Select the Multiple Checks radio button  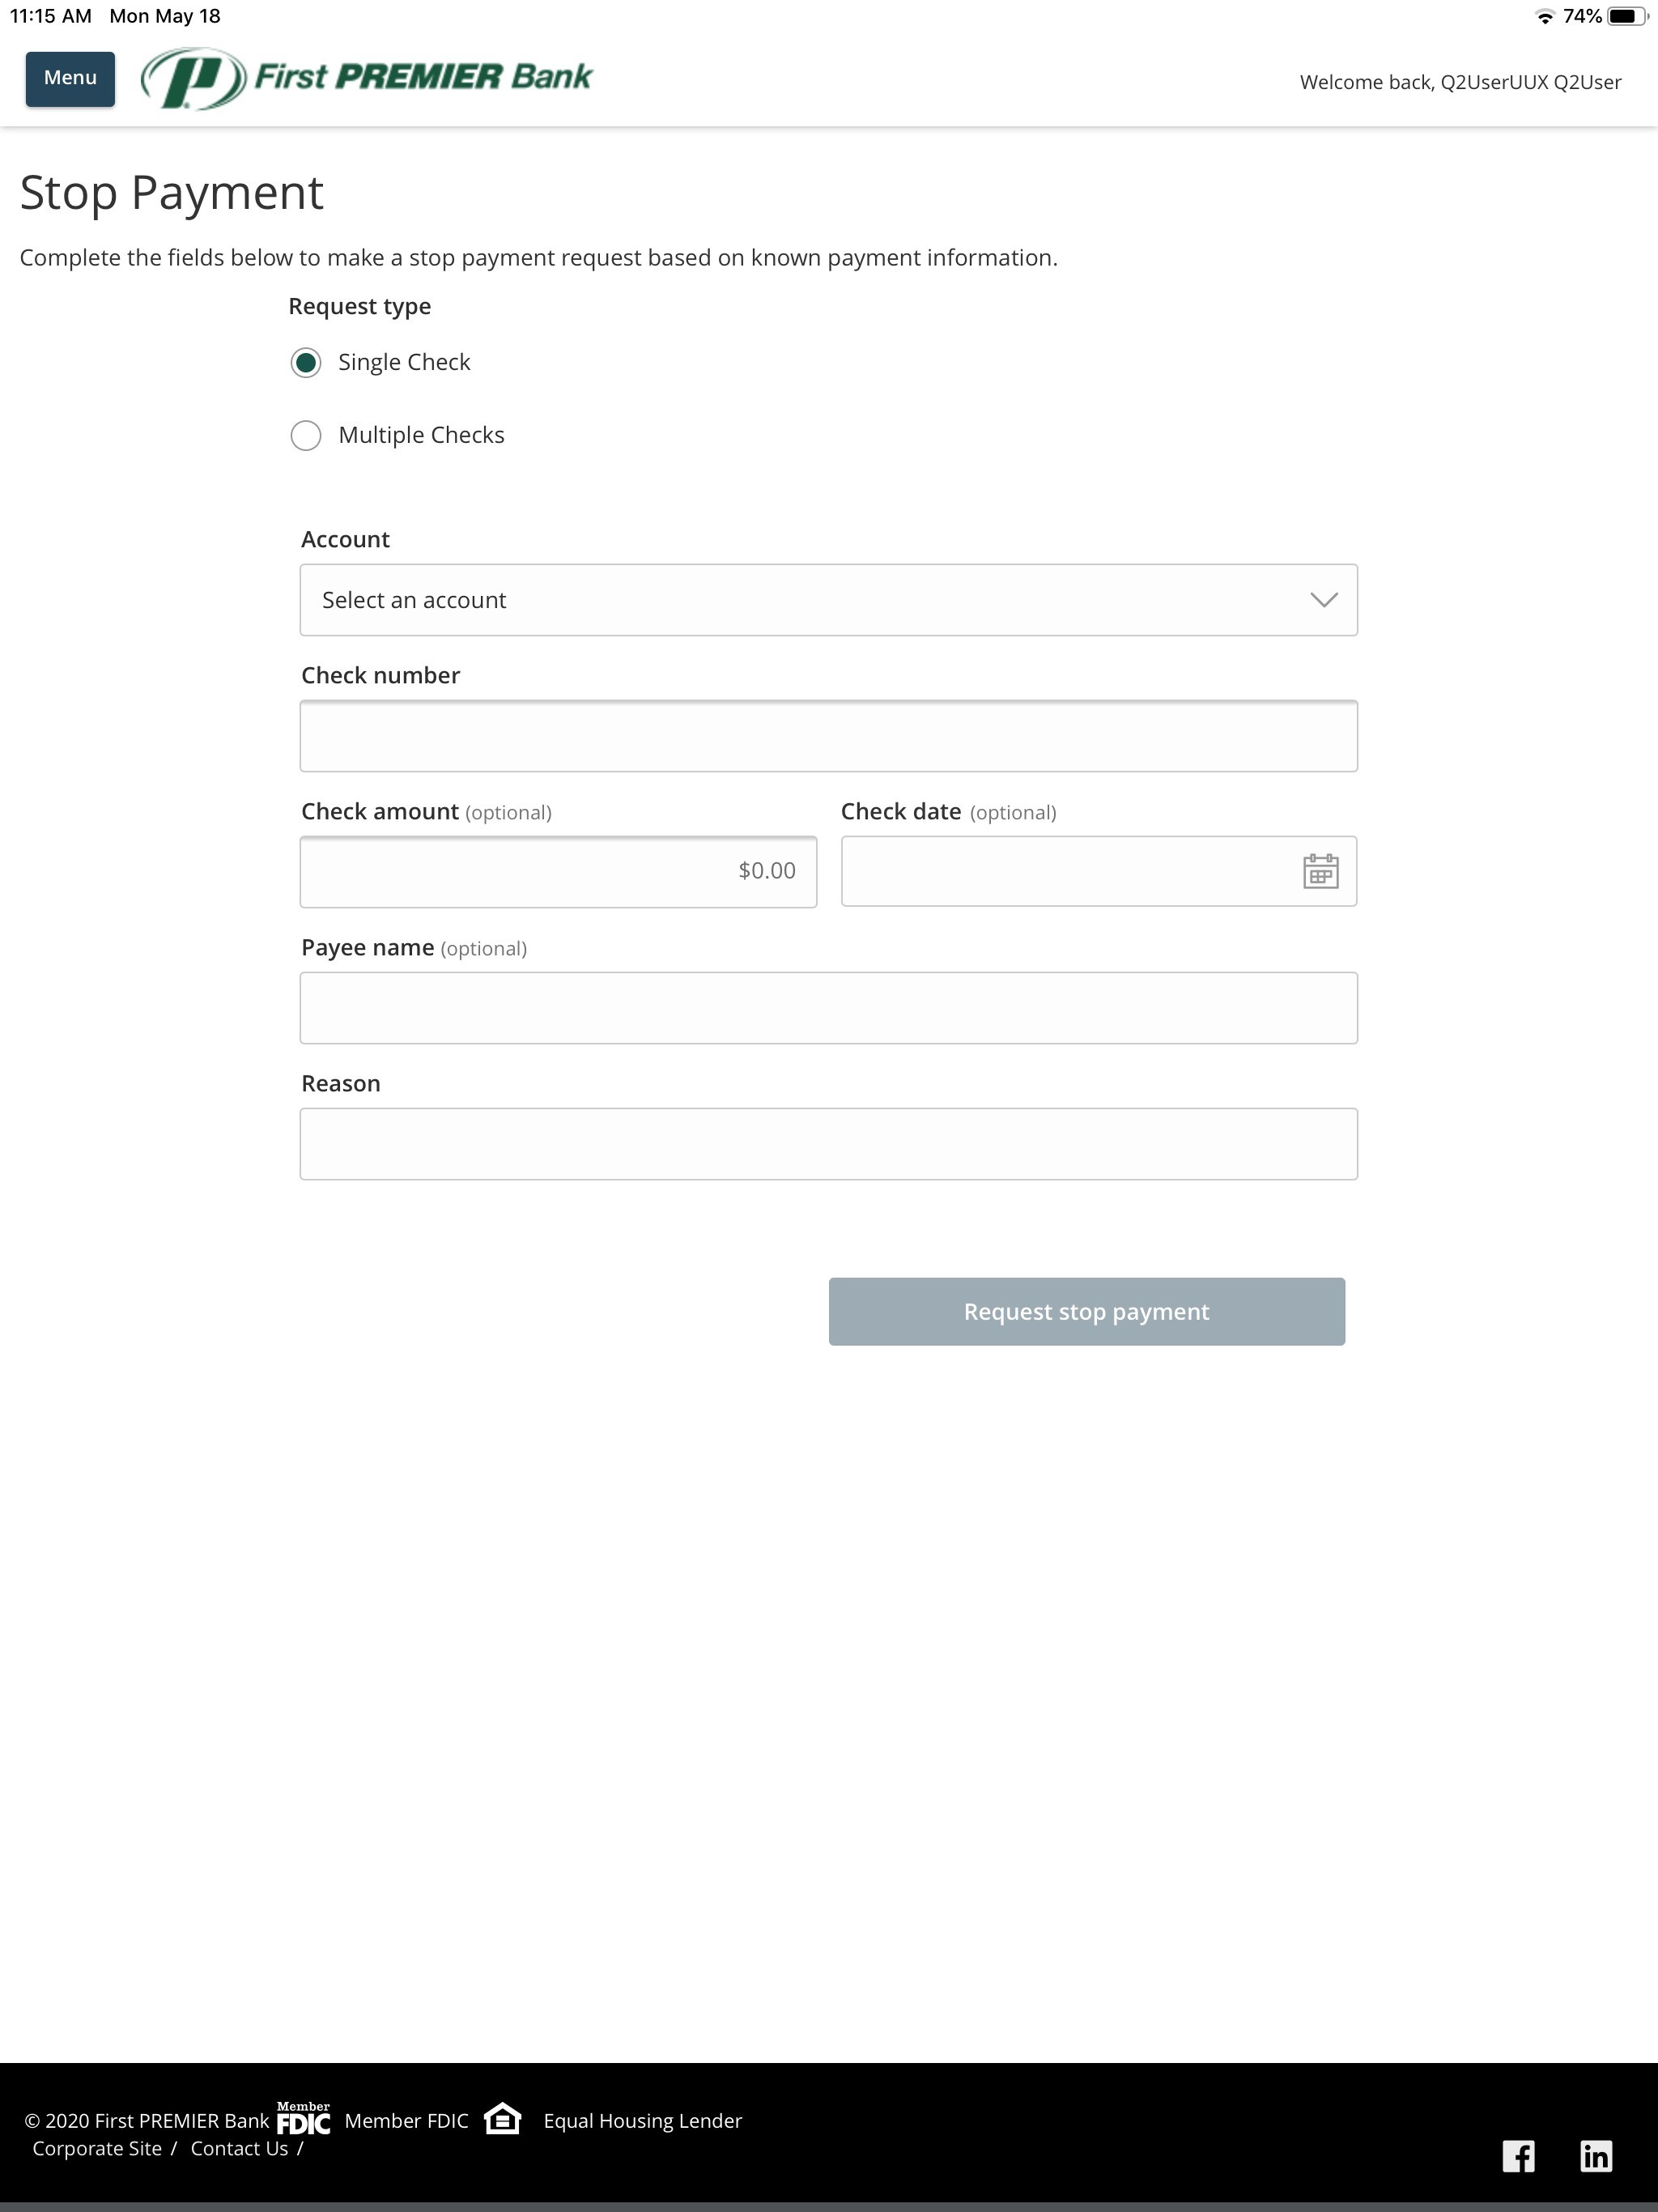point(306,436)
